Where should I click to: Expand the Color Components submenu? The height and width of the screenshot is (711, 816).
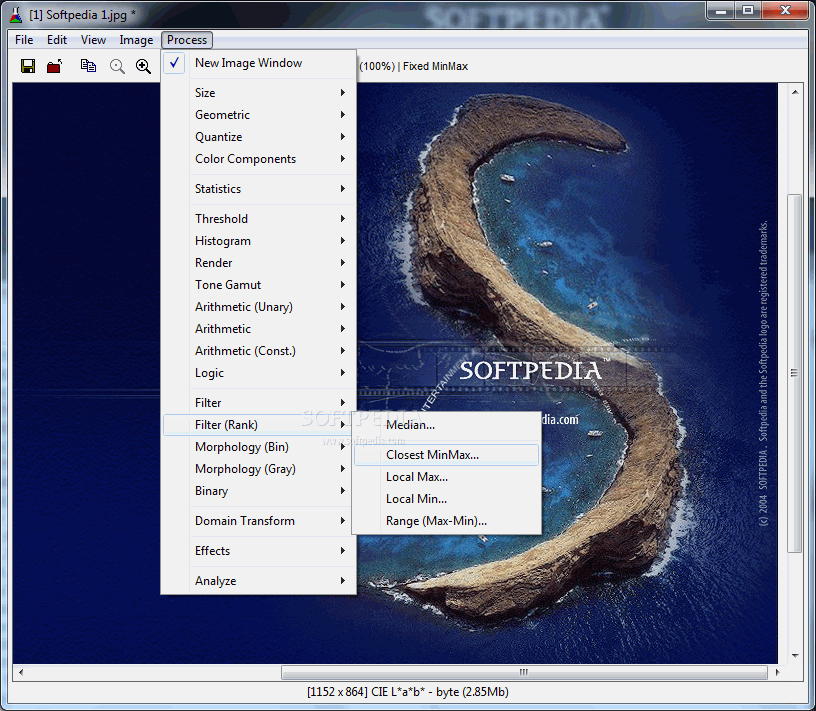click(x=259, y=159)
